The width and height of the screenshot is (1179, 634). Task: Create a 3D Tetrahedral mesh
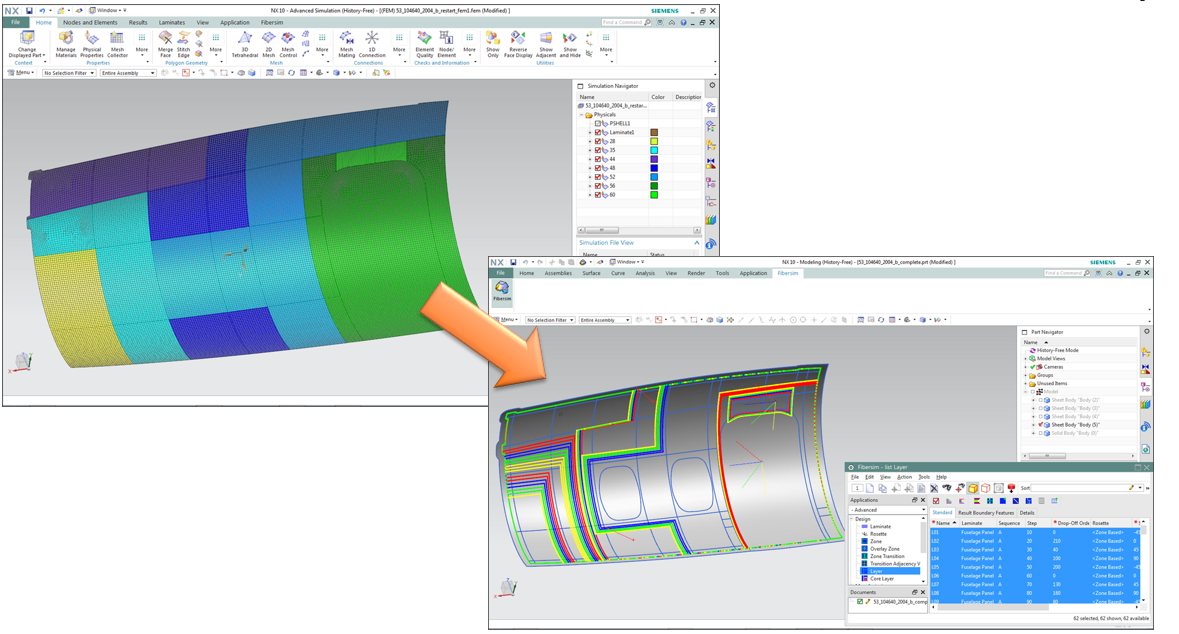pyautogui.click(x=244, y=43)
